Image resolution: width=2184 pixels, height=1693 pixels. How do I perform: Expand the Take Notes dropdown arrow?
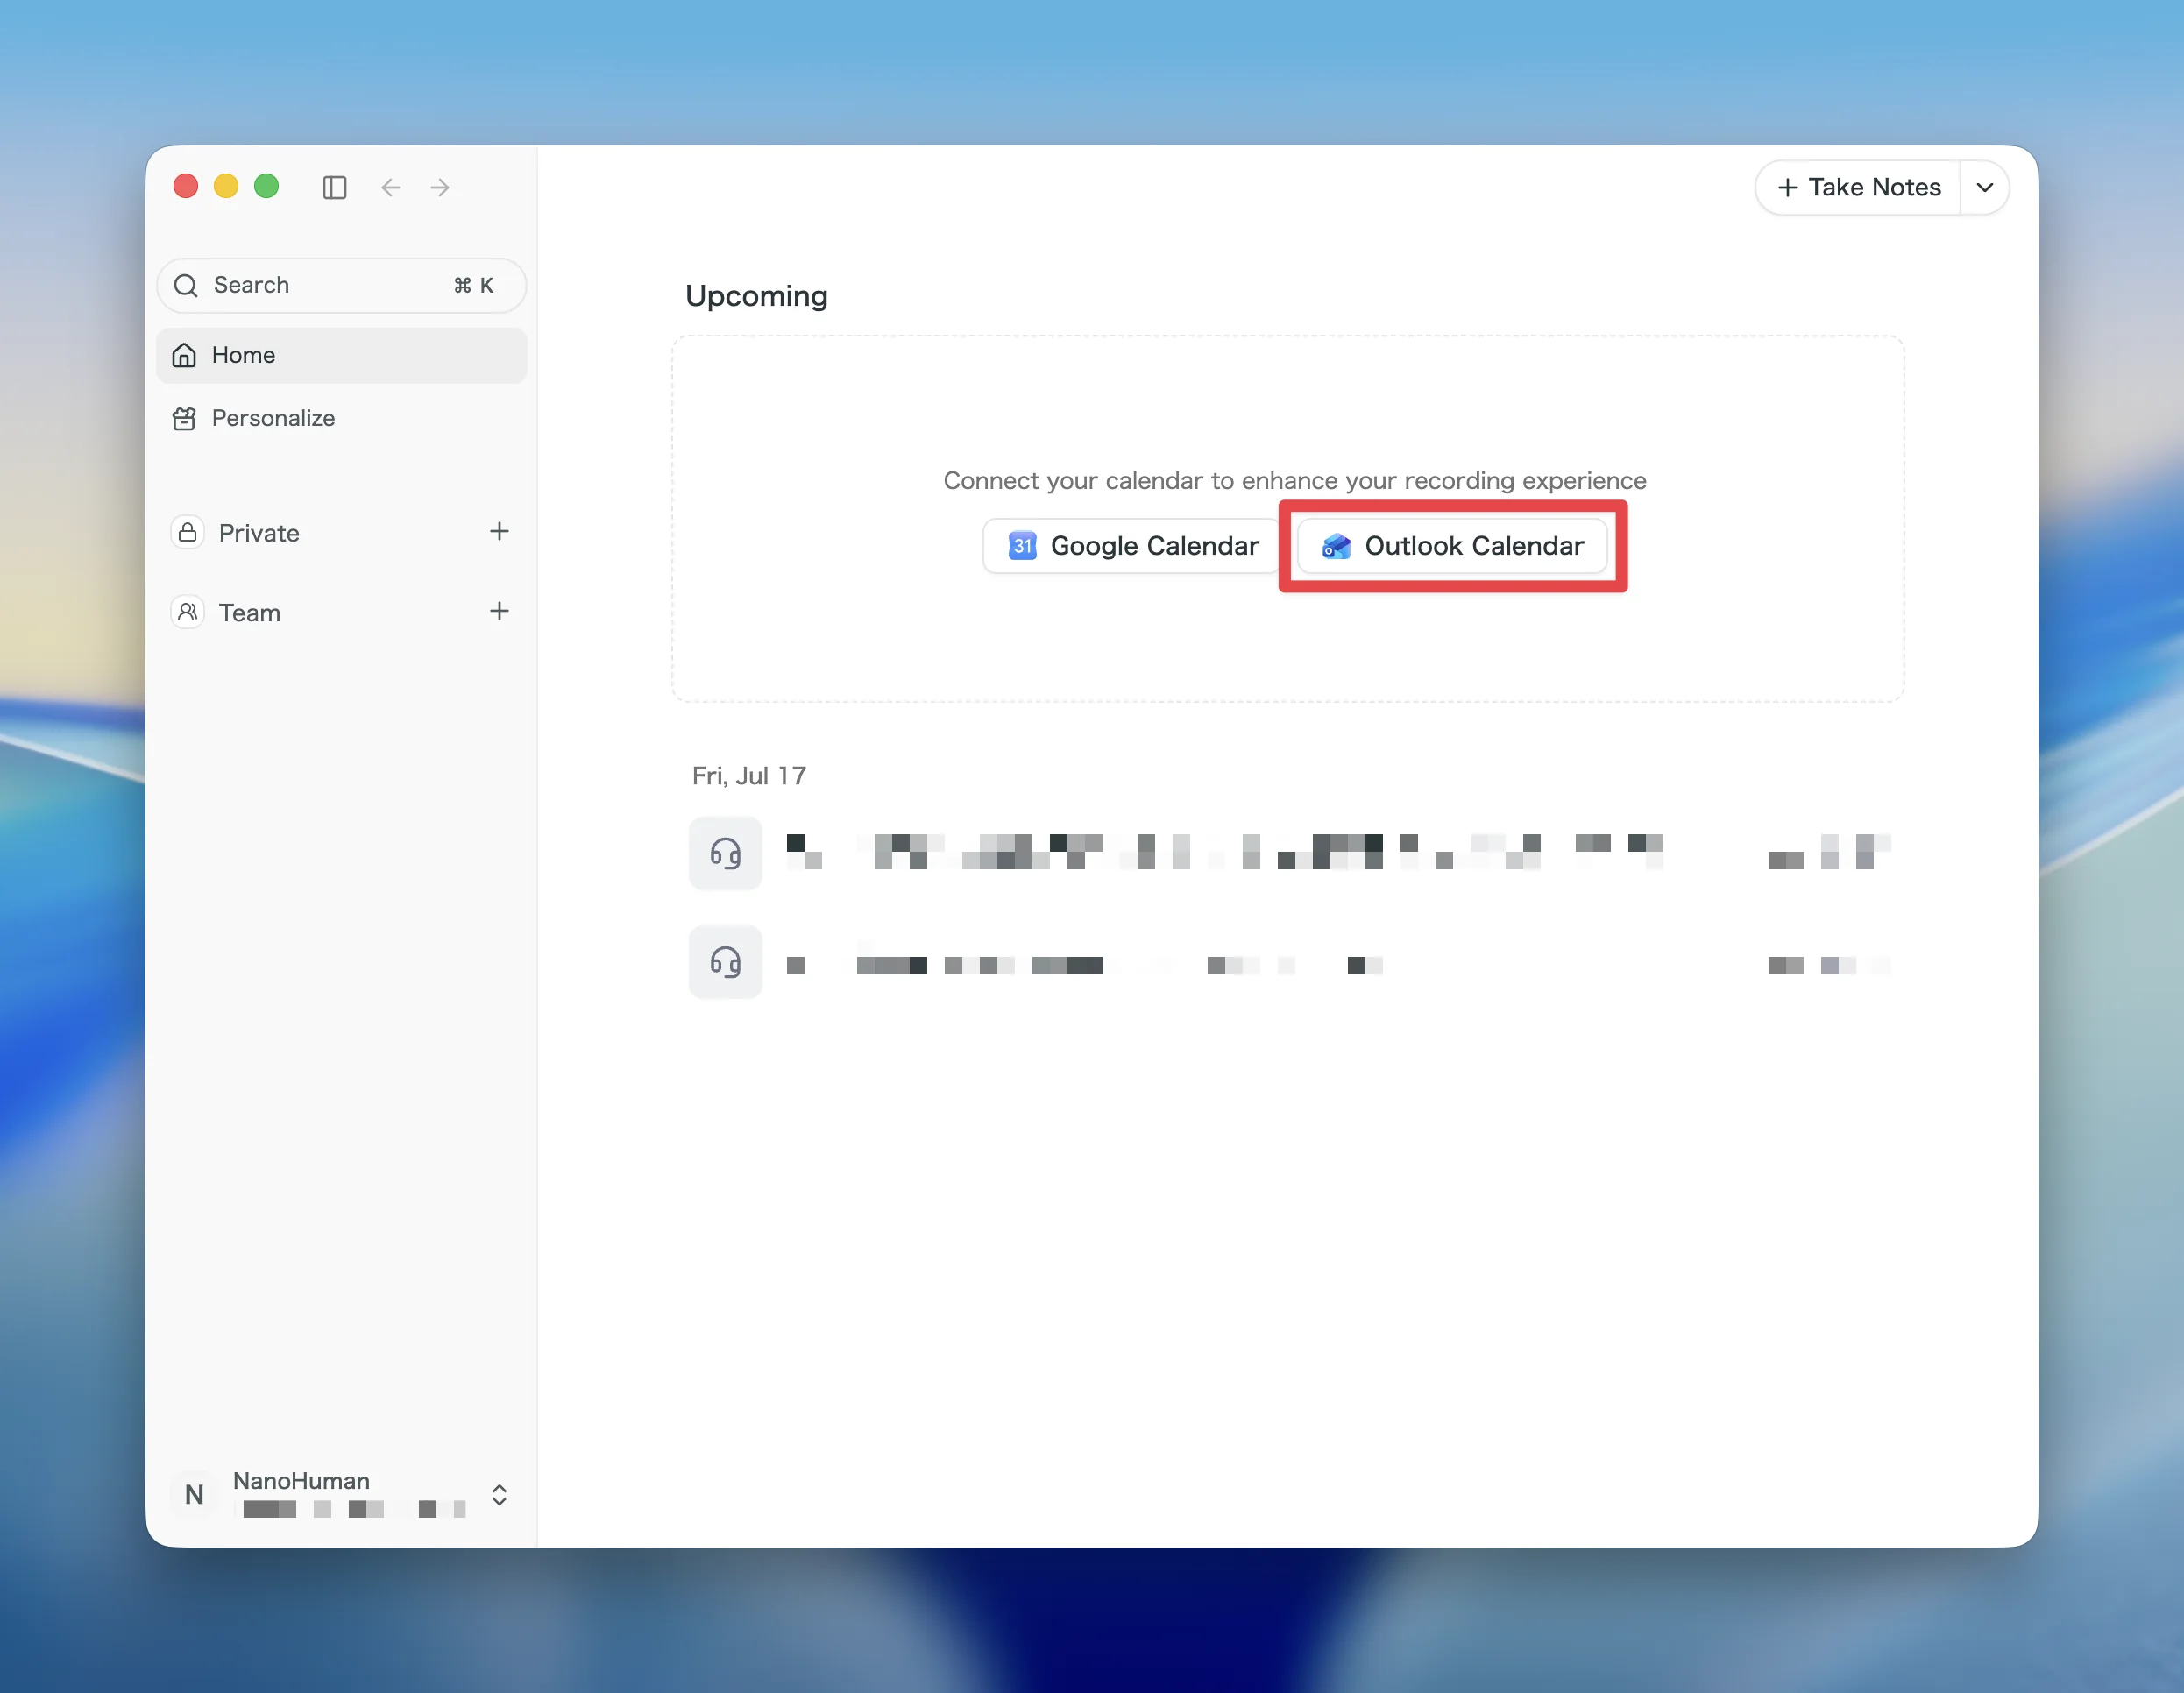[x=1985, y=187]
